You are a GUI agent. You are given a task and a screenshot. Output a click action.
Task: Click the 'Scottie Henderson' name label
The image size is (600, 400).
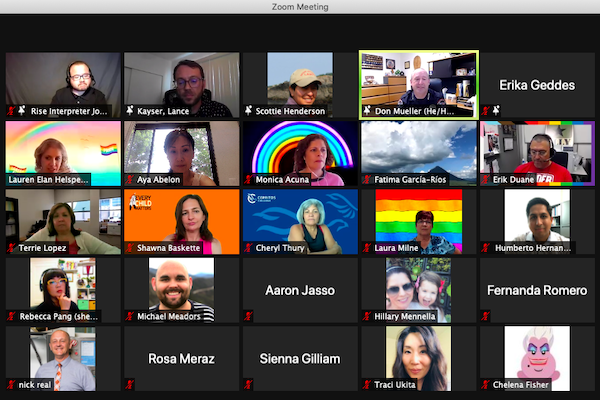pos(290,111)
